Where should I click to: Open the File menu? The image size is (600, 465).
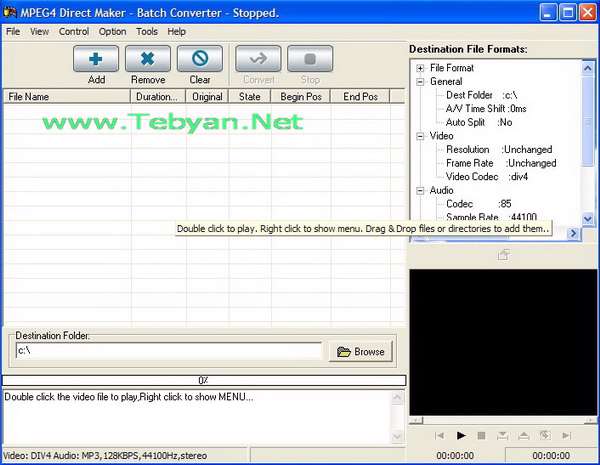click(13, 31)
